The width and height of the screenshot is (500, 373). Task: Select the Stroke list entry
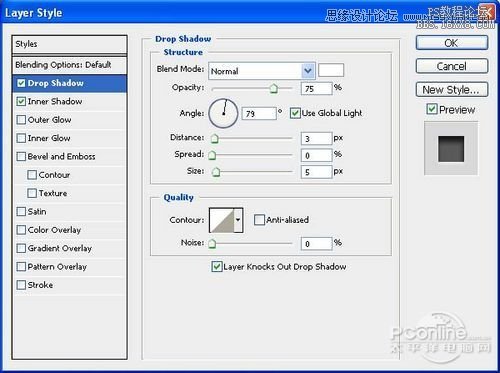click(69, 285)
